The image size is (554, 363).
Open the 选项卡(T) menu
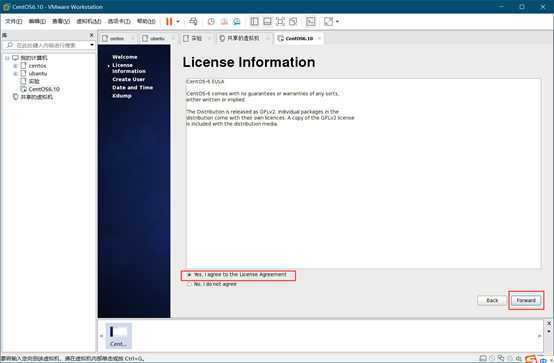[x=119, y=22]
